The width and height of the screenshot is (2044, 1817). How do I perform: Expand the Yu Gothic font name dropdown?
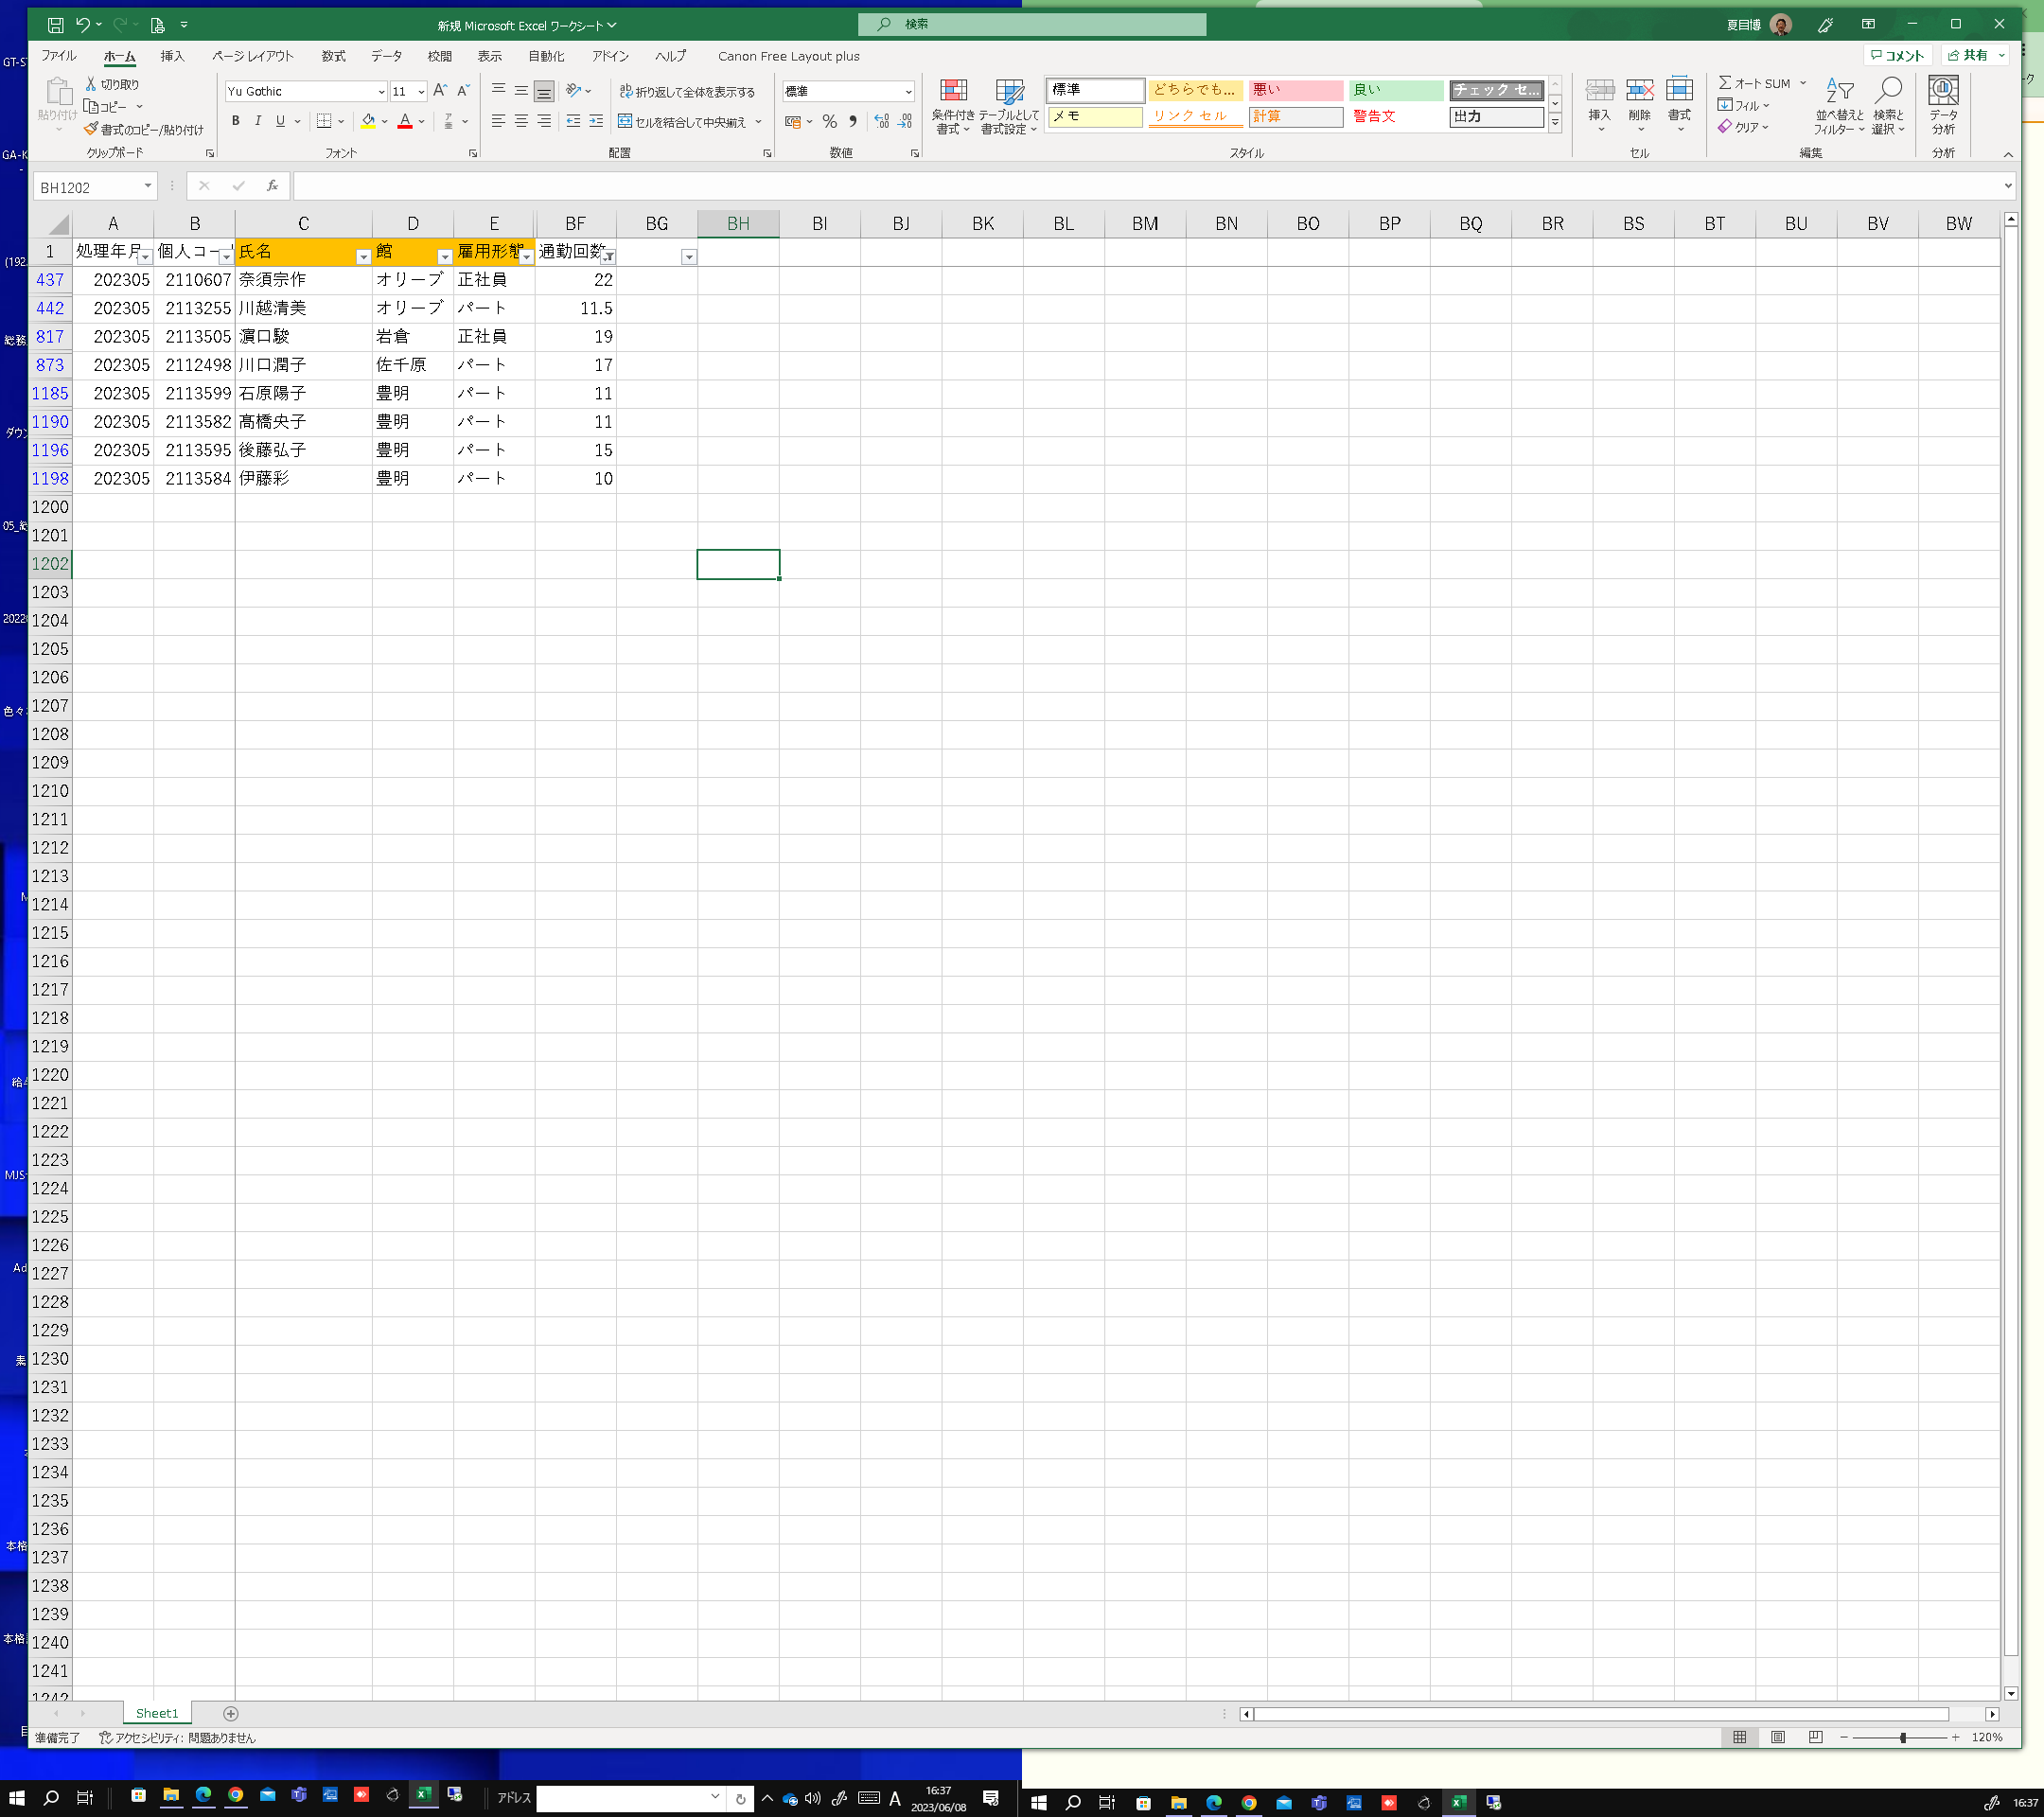coord(381,92)
